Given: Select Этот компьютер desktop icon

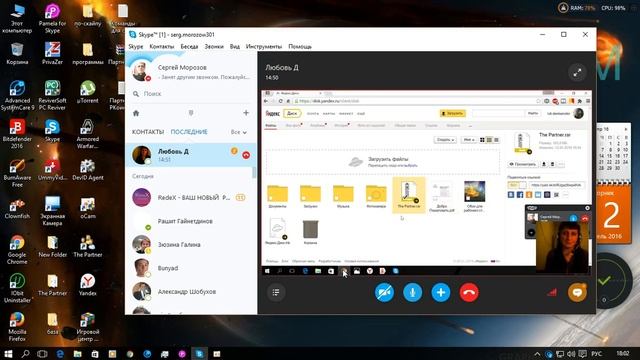Looking at the screenshot, I should click(17, 18).
